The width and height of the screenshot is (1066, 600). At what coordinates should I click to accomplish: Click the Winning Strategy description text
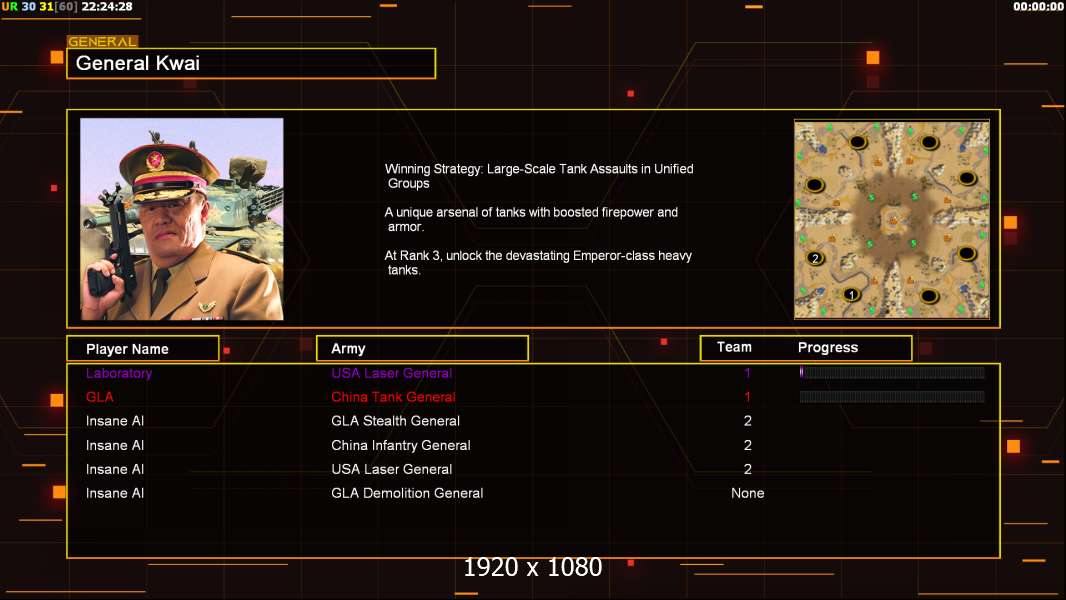[x=539, y=176]
